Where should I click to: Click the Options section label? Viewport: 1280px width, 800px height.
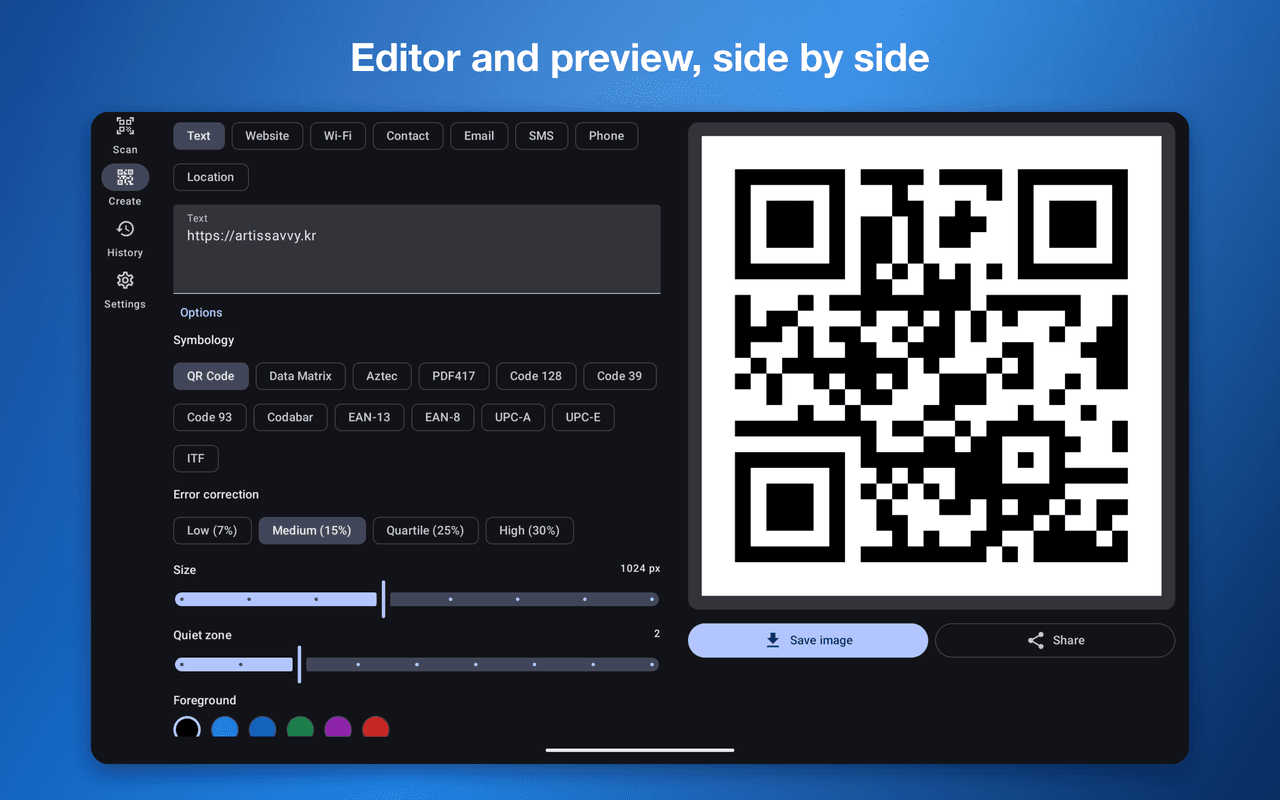pyautogui.click(x=201, y=313)
